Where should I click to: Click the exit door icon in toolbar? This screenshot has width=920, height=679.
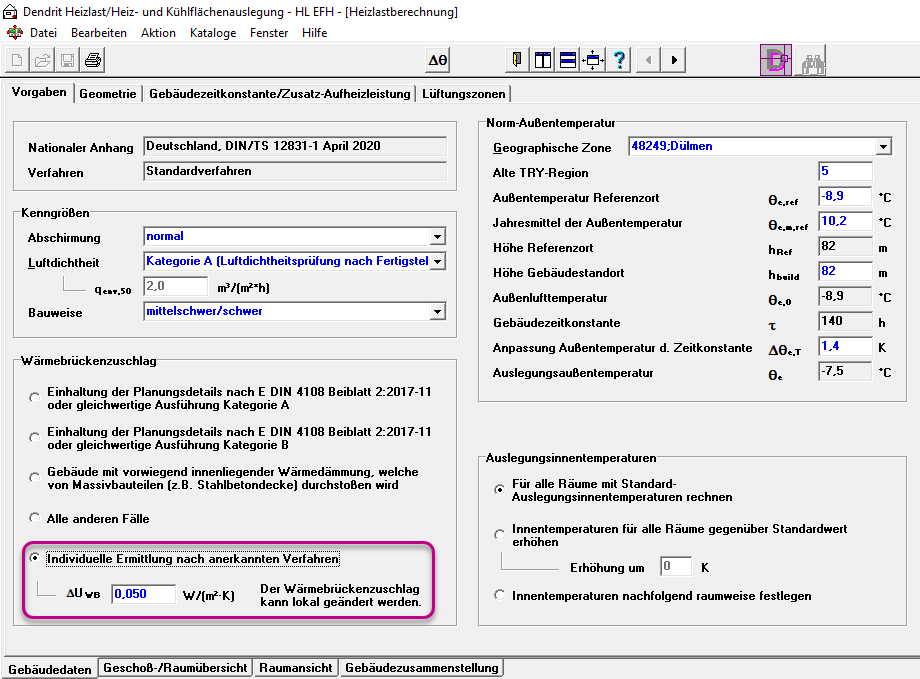(x=517, y=60)
